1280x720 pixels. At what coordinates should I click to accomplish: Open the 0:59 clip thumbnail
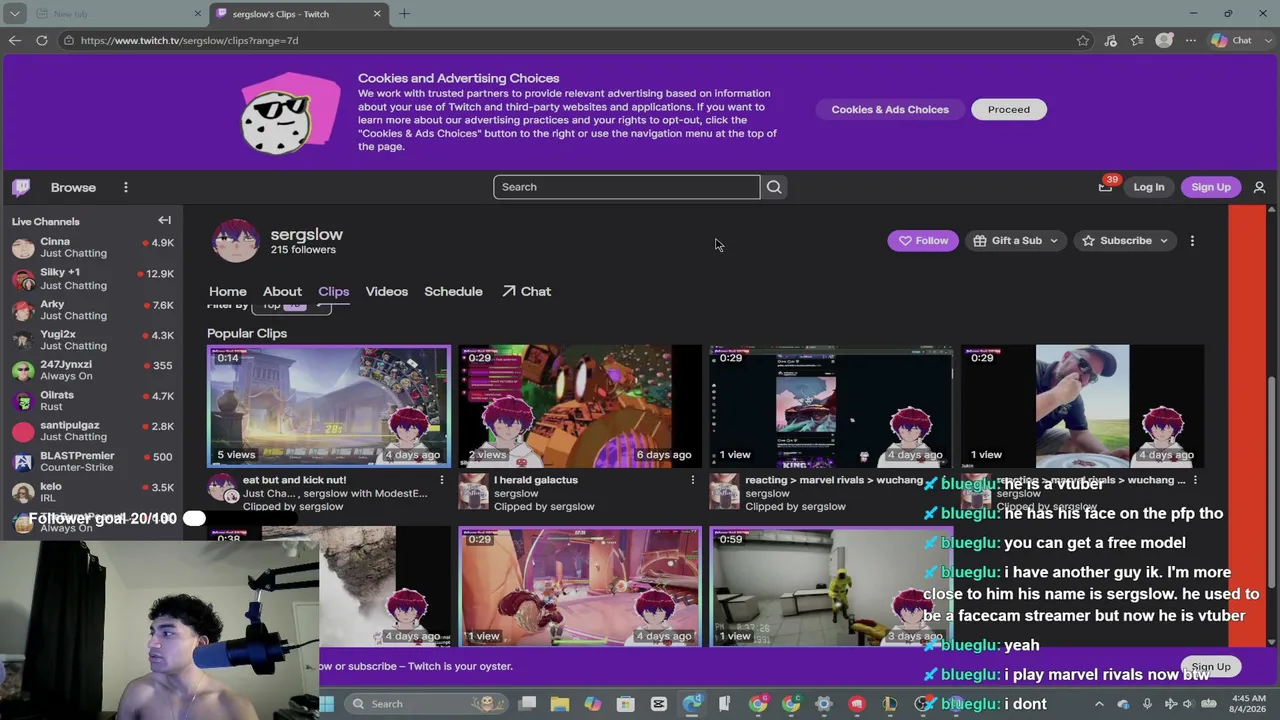pyautogui.click(x=831, y=587)
